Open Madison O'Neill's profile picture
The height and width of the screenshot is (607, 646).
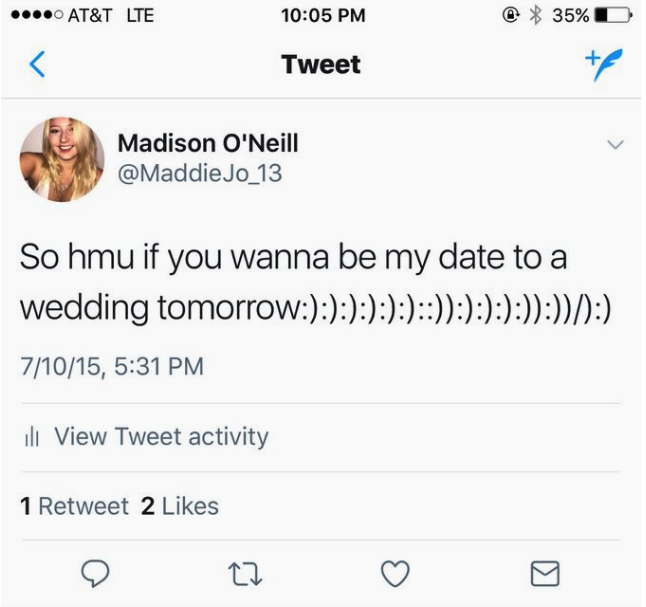click(x=62, y=160)
